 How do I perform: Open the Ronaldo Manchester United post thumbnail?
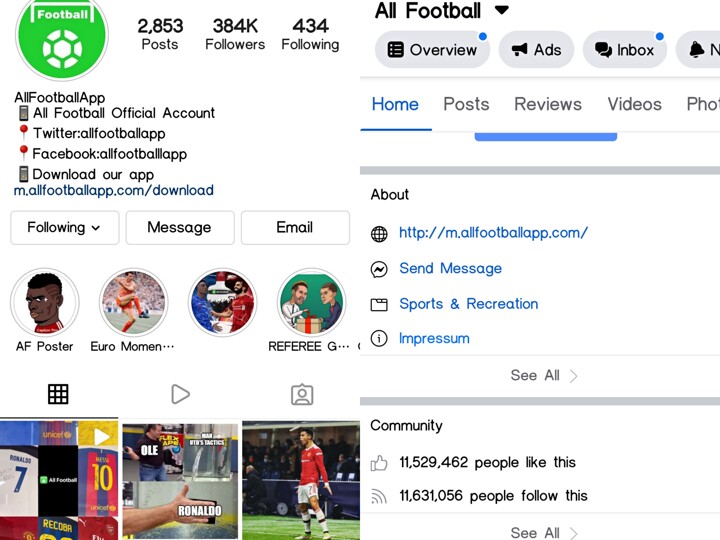(x=301, y=480)
